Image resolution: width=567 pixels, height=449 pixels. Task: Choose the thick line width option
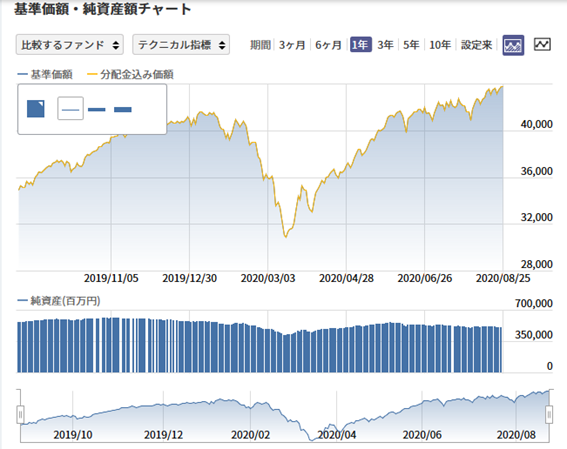[123, 109]
